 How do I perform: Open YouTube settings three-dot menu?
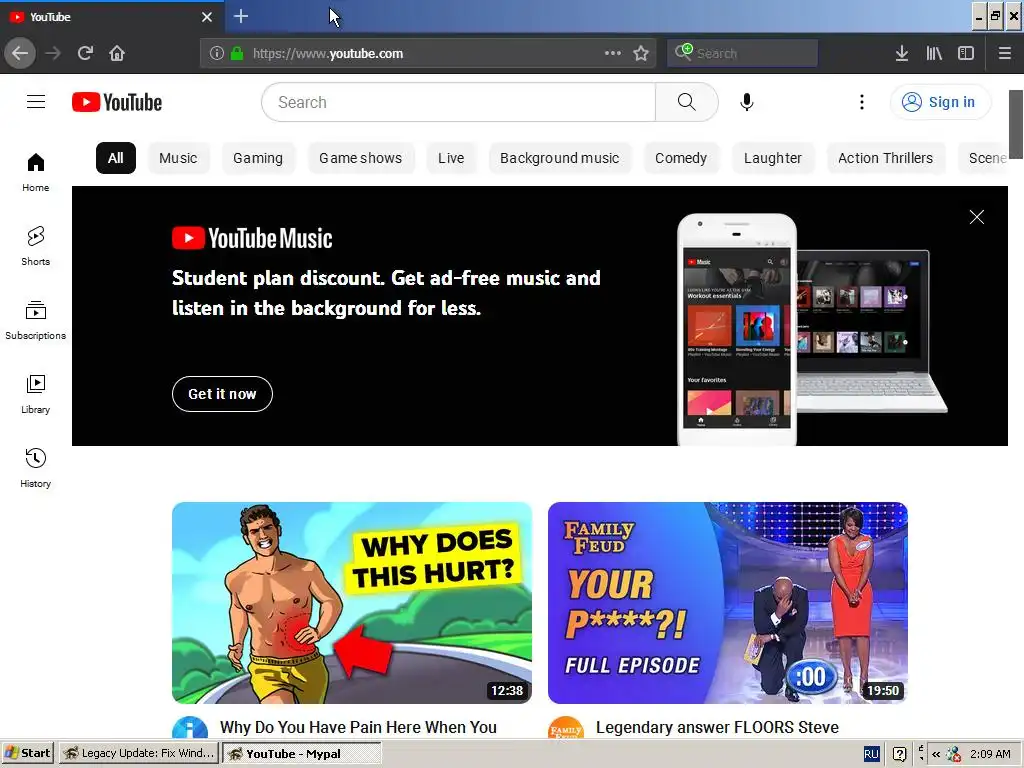(x=862, y=102)
